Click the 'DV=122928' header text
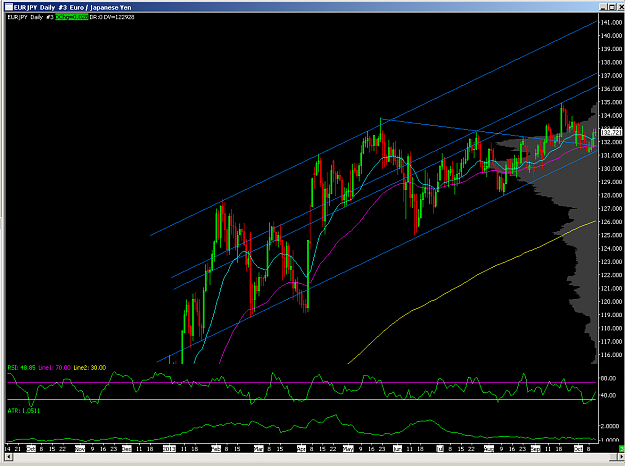The width and height of the screenshot is (625, 466). (119, 17)
